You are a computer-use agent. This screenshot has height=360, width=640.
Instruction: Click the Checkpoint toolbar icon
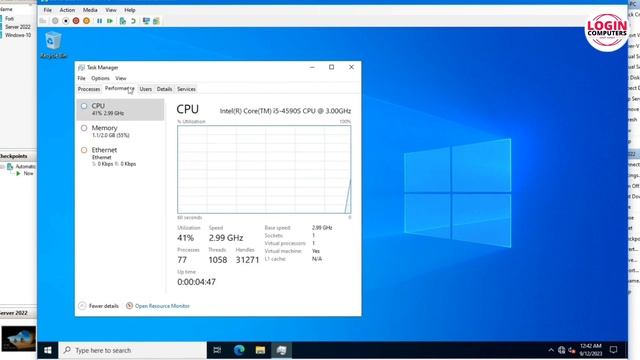122,21
